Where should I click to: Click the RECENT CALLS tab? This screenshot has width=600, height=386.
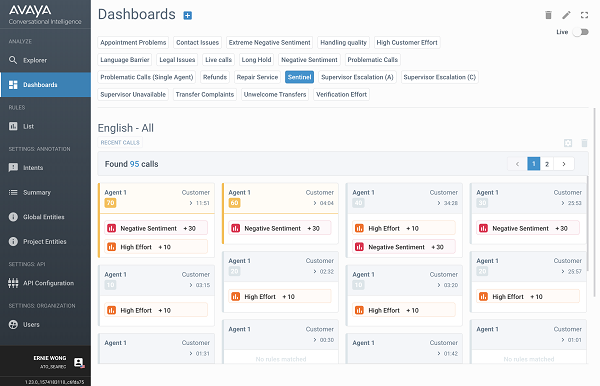click(120, 142)
